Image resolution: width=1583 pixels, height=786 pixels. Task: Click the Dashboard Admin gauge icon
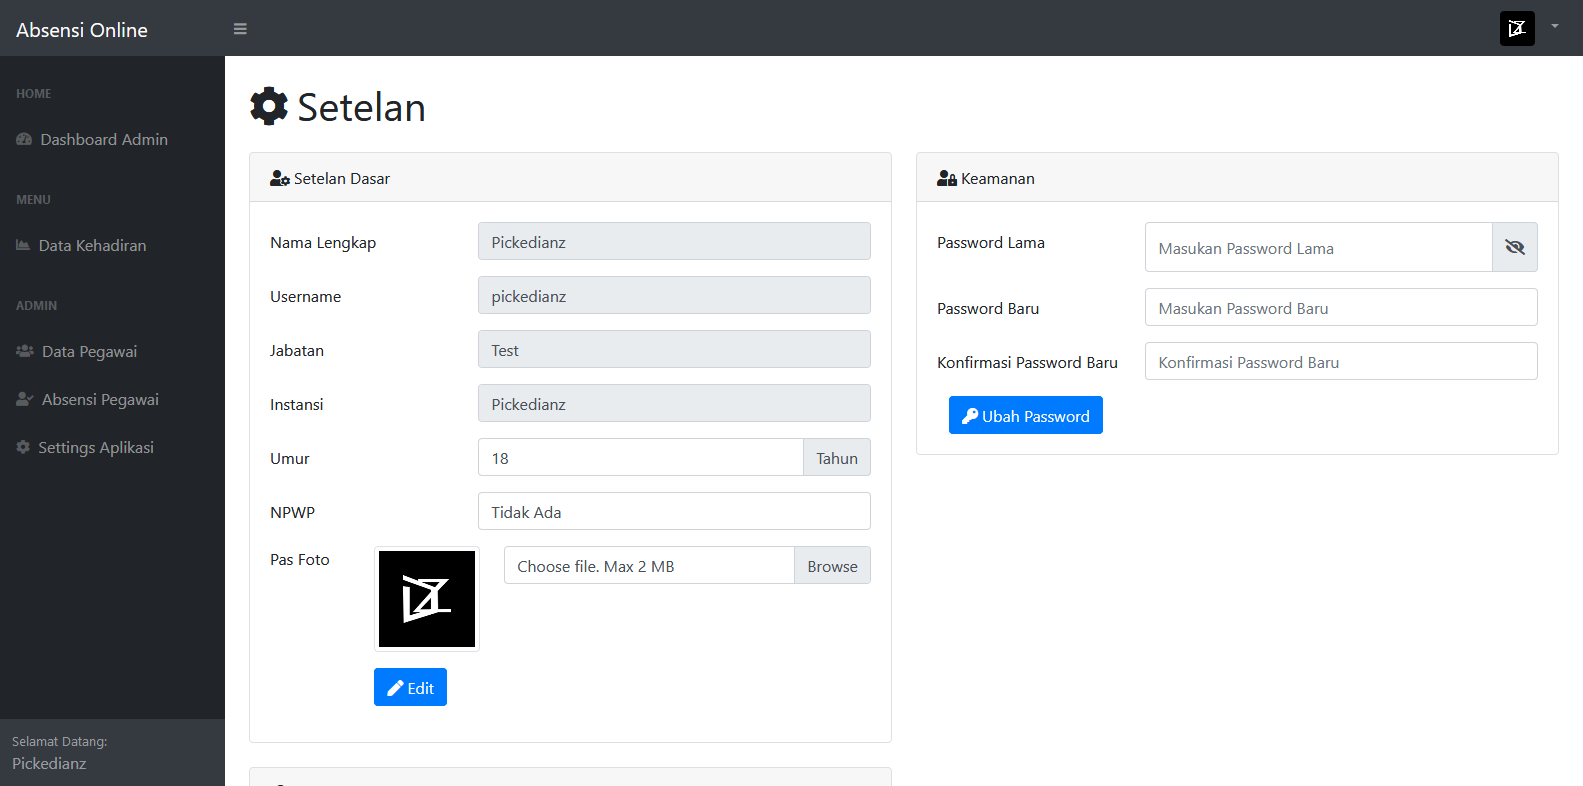[x=24, y=140]
